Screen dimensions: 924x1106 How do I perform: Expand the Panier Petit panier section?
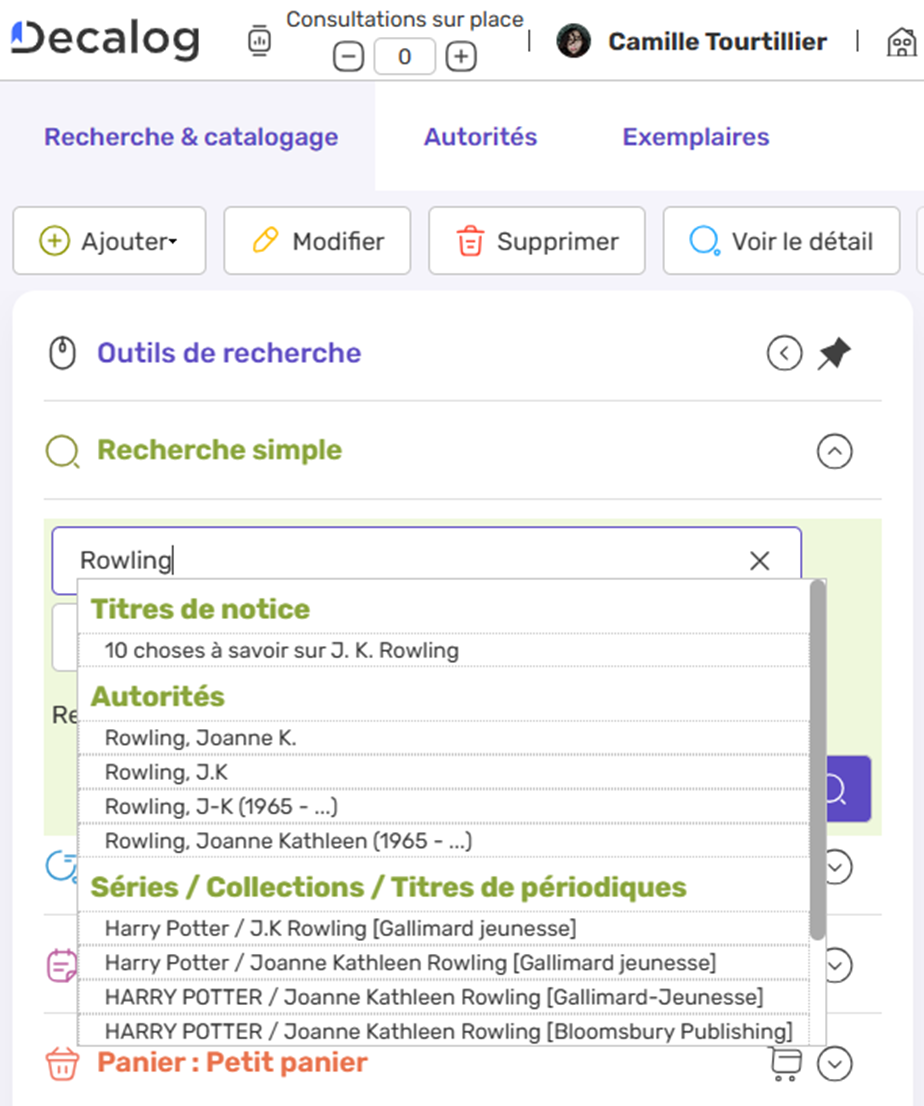click(x=835, y=1063)
